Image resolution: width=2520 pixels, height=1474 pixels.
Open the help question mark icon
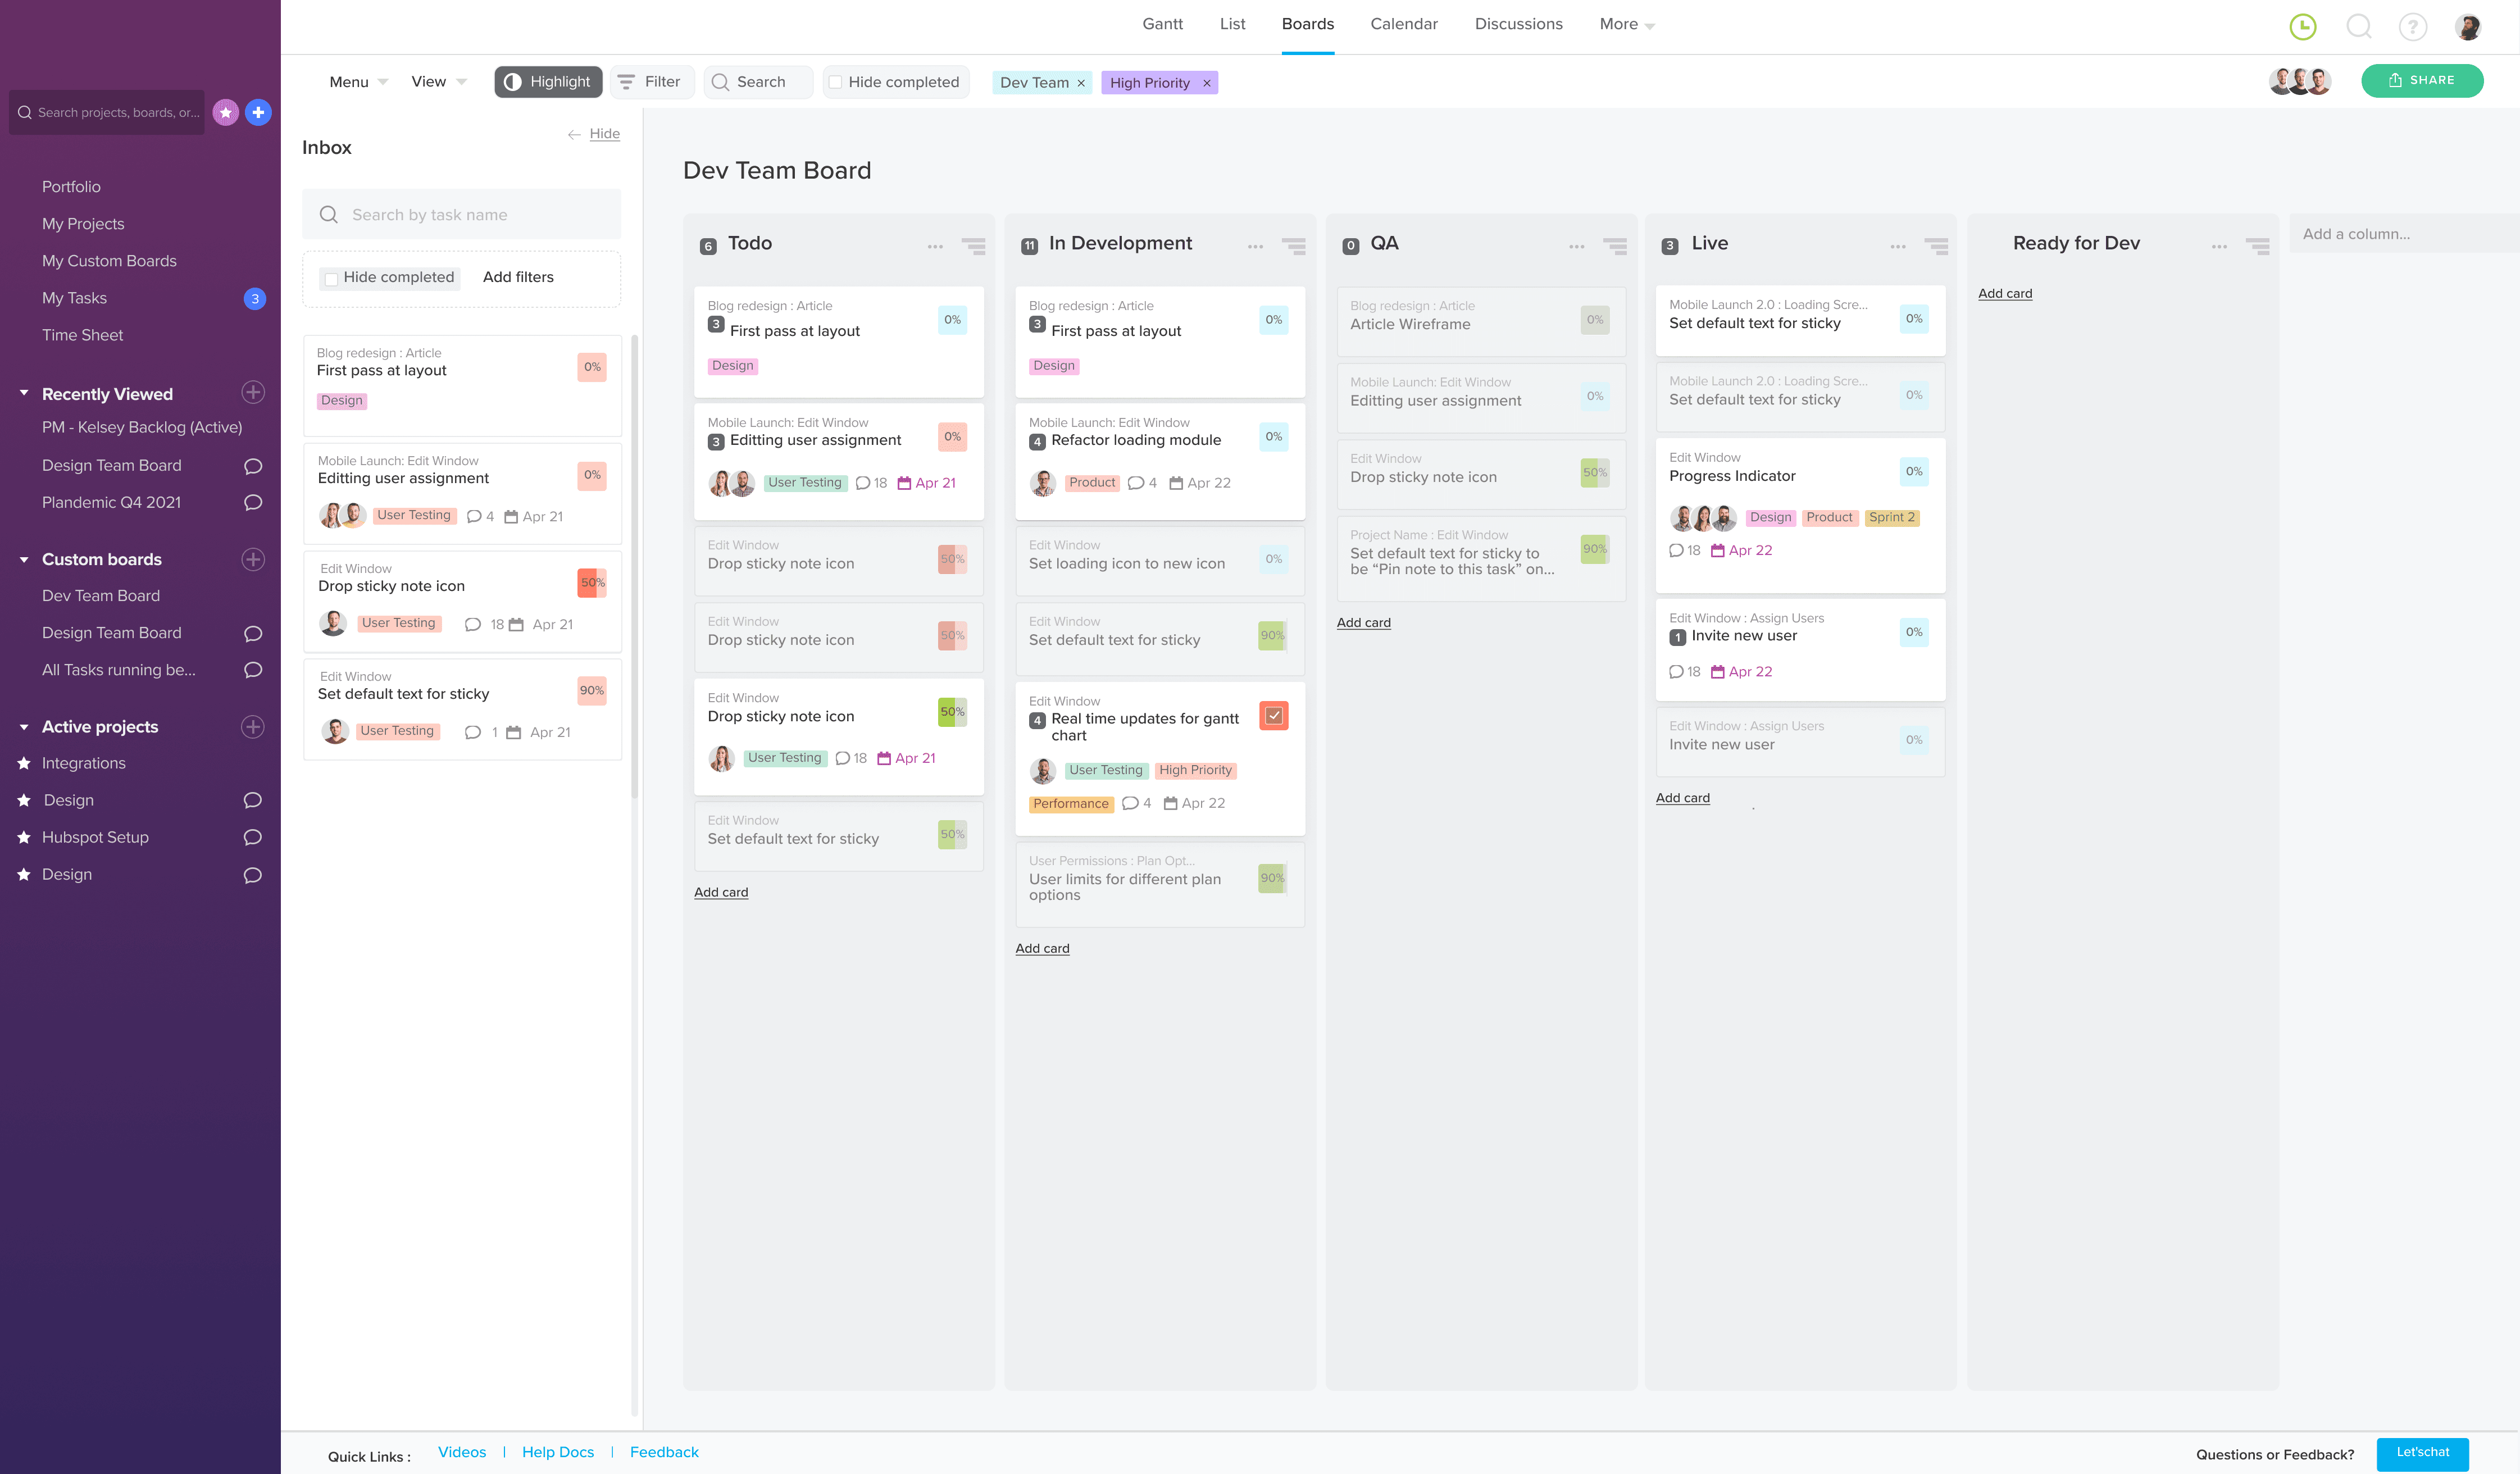[2412, 27]
